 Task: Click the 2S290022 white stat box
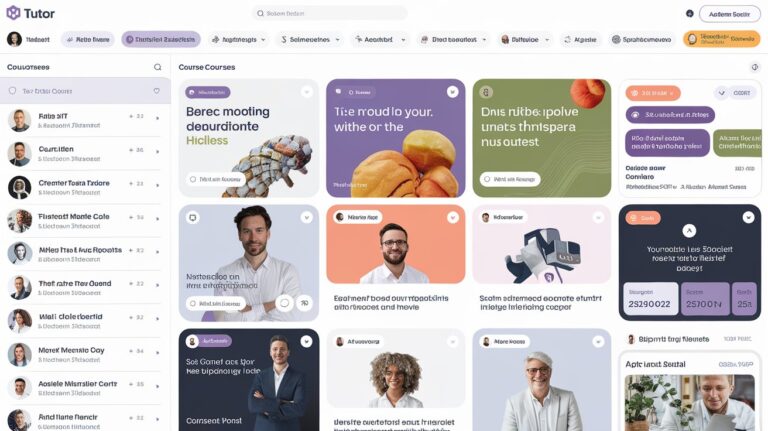[650, 299]
